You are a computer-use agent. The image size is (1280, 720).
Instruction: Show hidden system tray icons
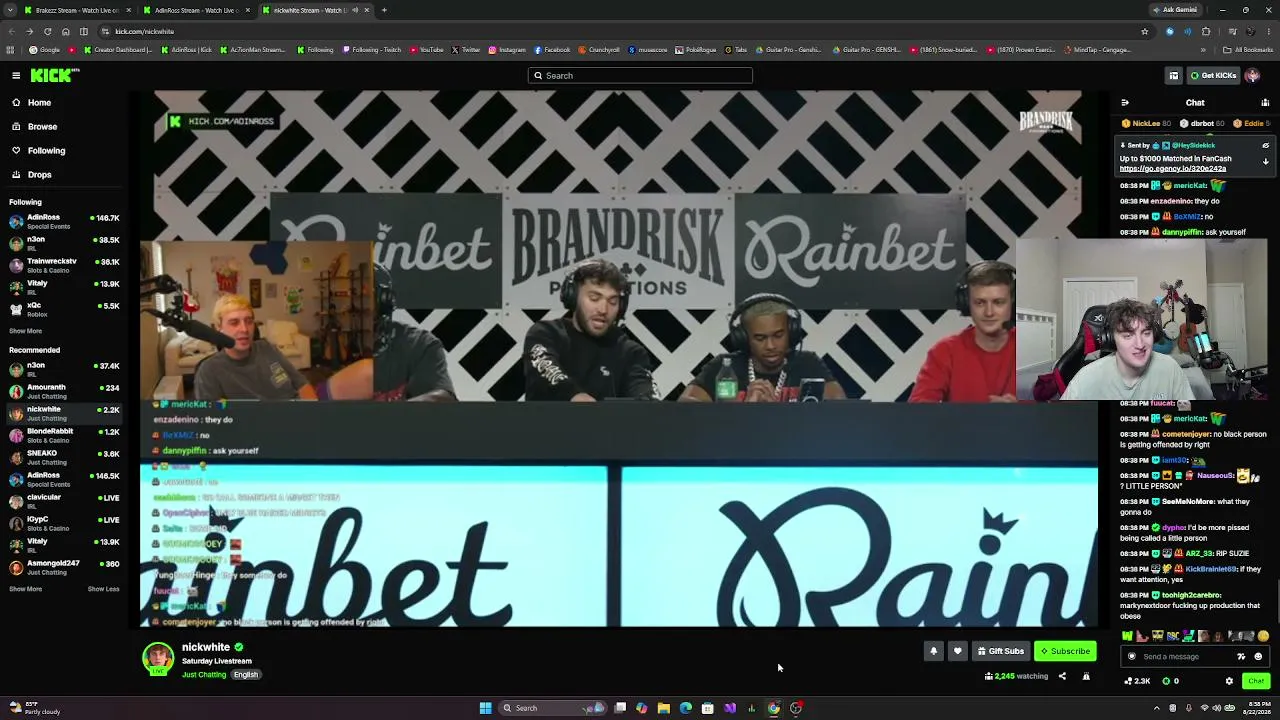(1157, 708)
